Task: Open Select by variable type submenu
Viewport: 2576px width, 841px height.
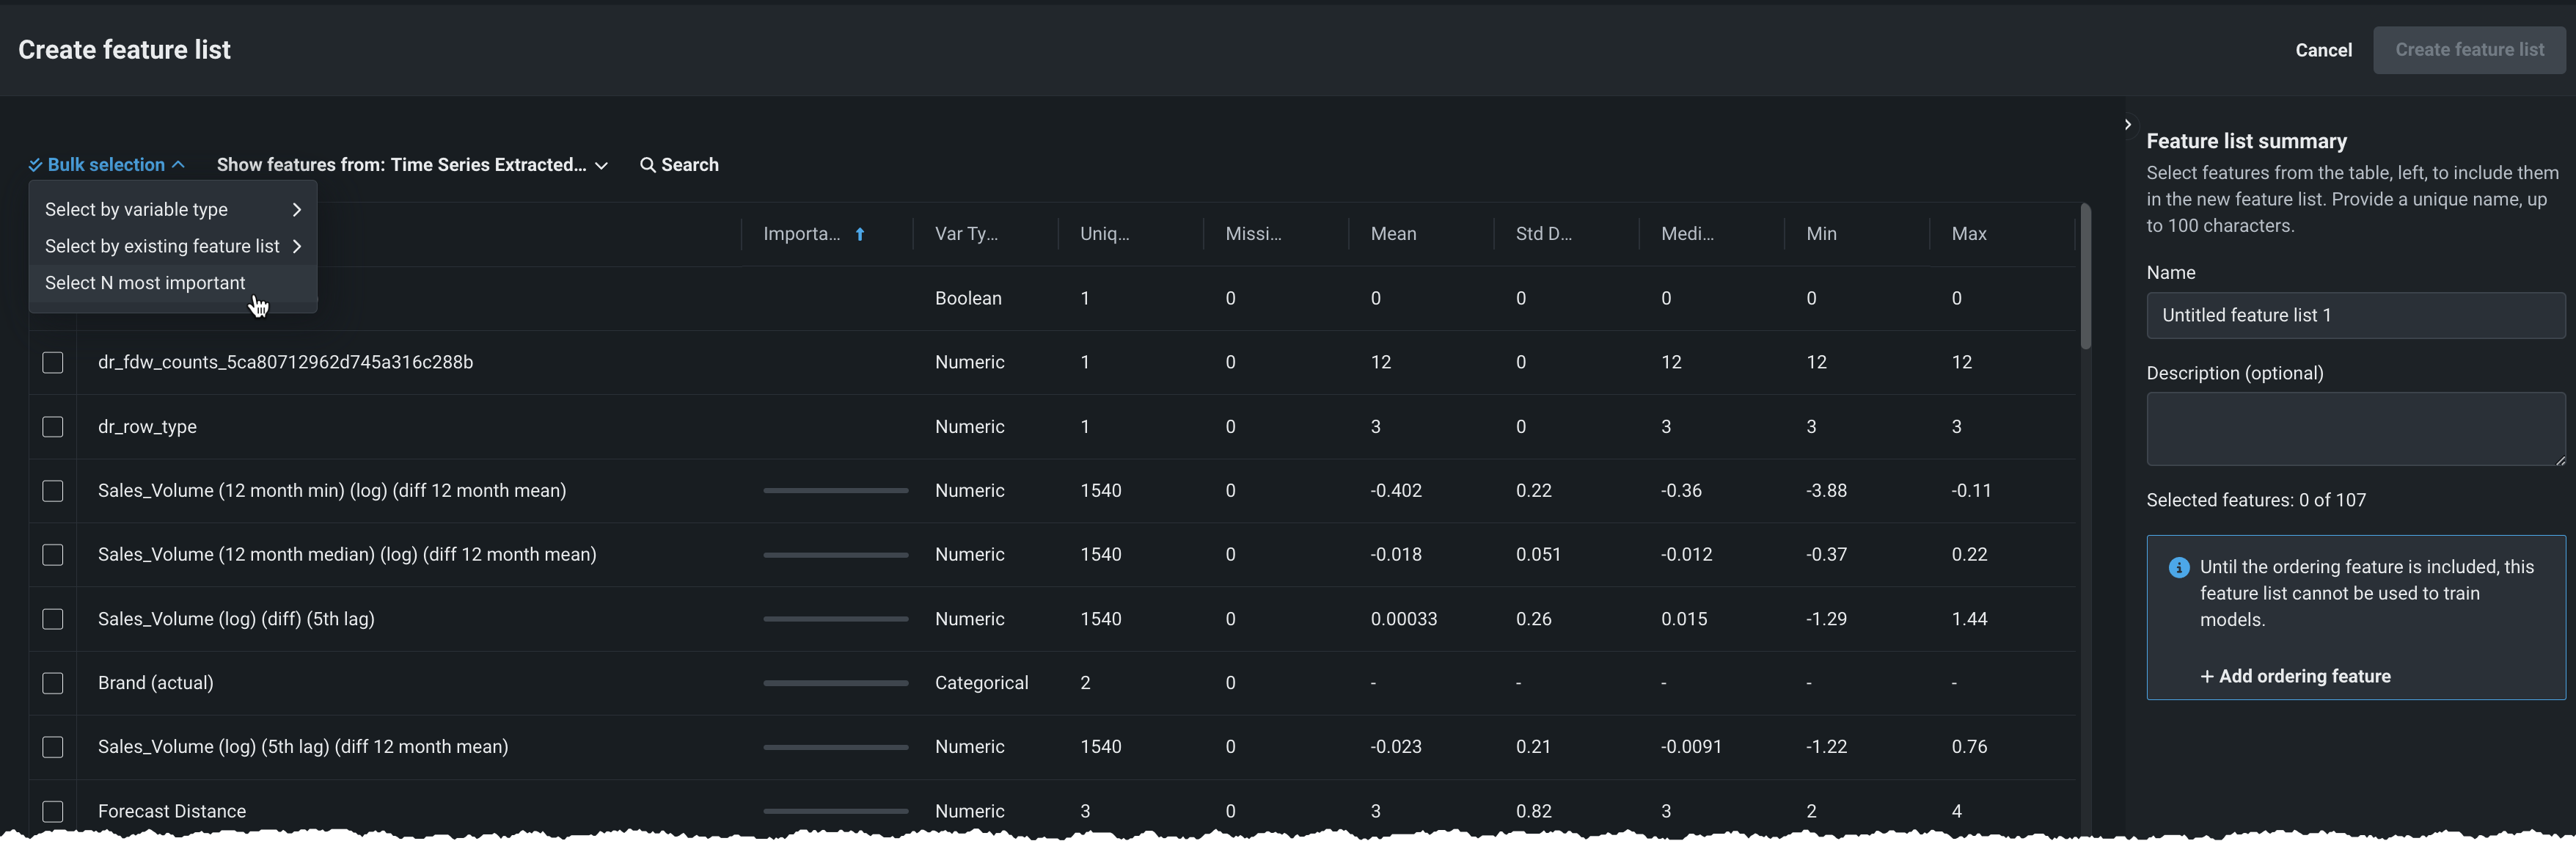Action: click(137, 210)
